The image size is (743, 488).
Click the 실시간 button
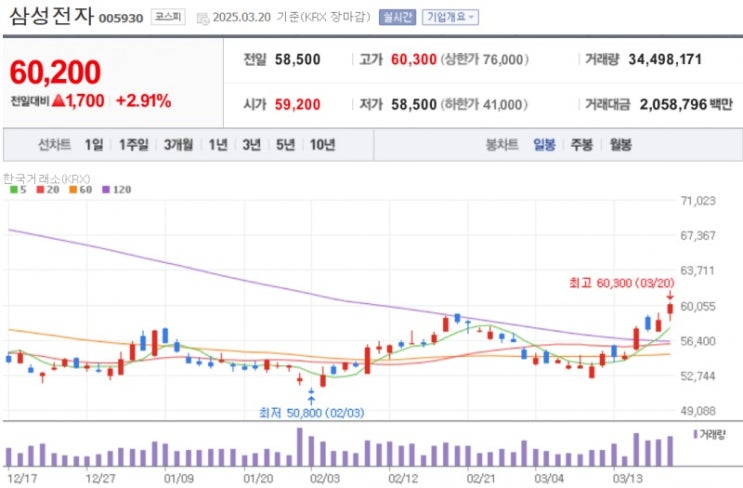(x=397, y=18)
